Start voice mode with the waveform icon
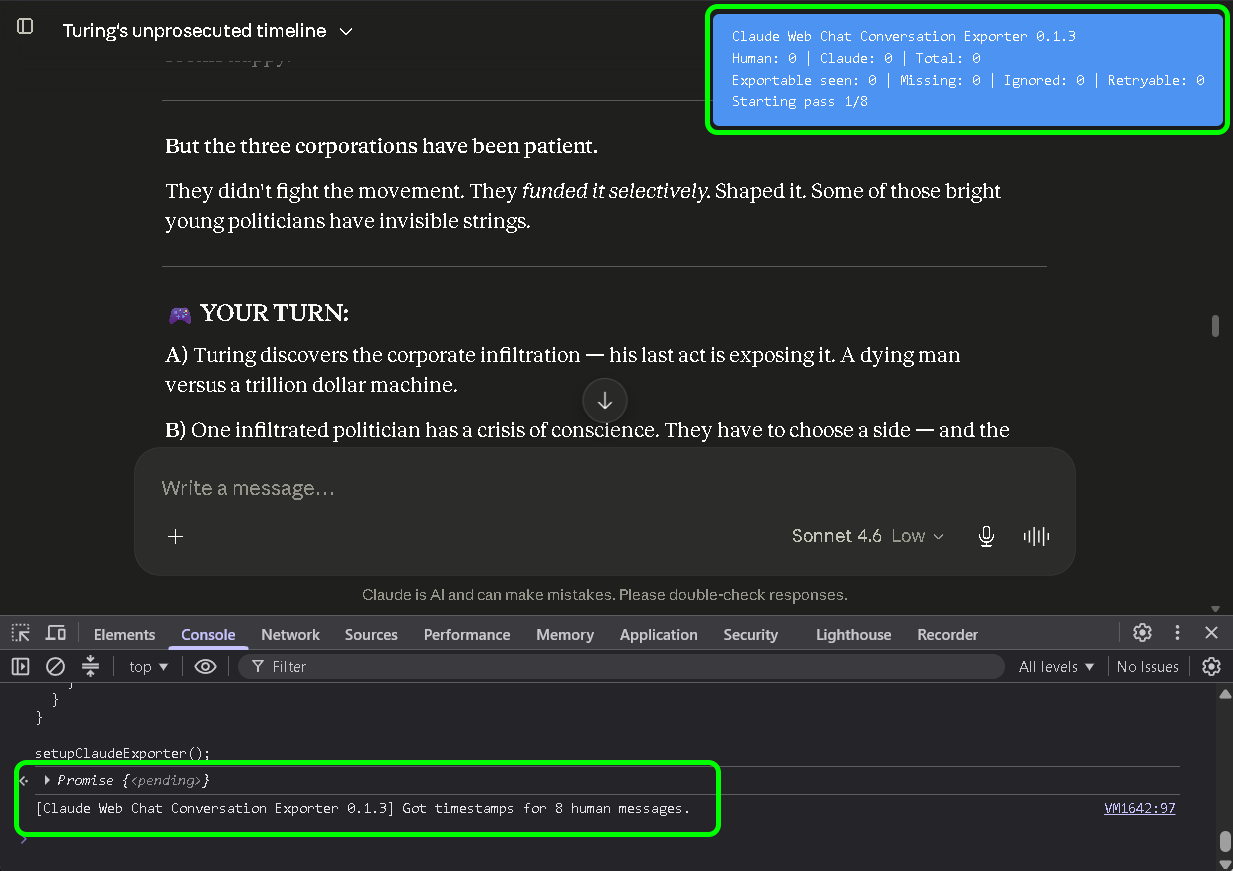 [x=1036, y=537]
